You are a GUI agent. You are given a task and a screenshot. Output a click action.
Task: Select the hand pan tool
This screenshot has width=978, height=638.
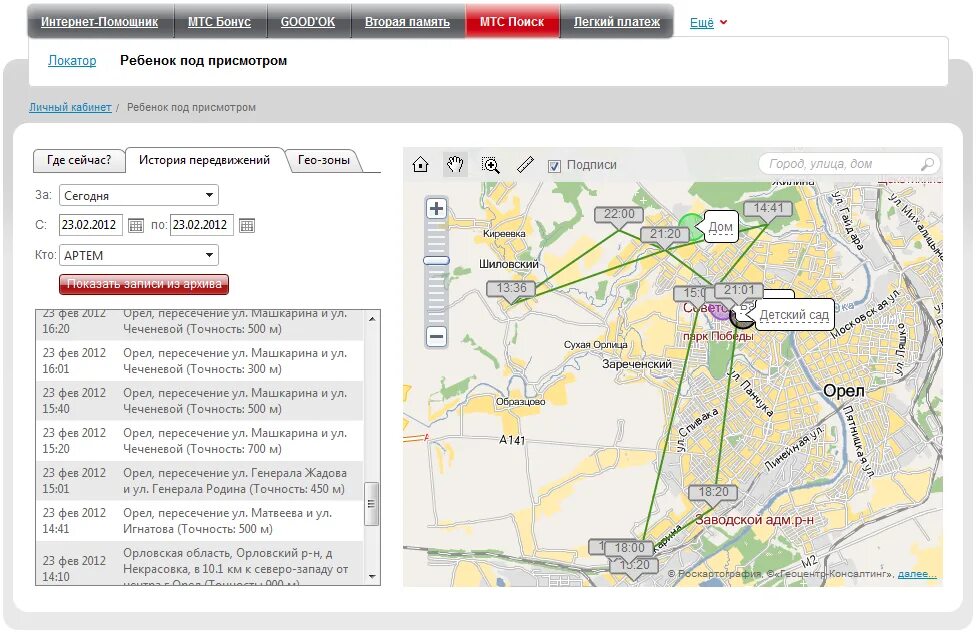(455, 165)
